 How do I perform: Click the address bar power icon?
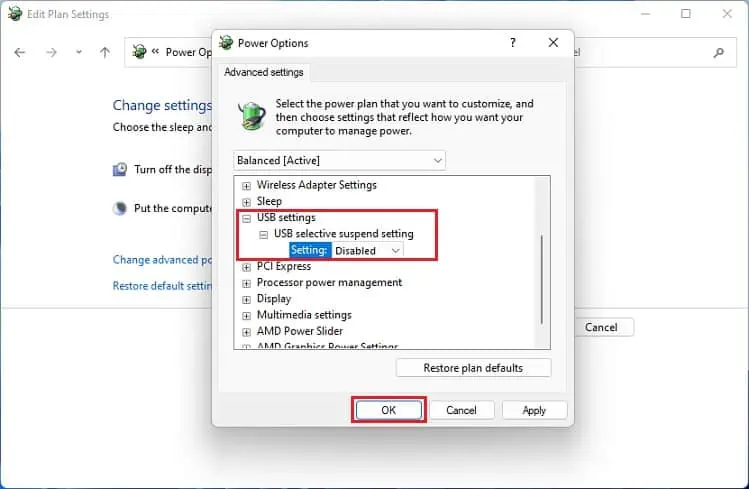139,51
